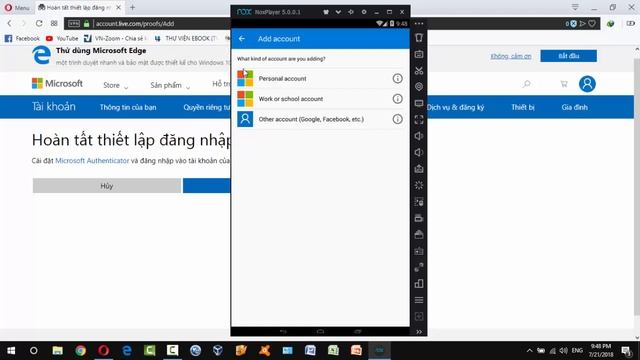Show hidden system tray icons

[529, 351]
